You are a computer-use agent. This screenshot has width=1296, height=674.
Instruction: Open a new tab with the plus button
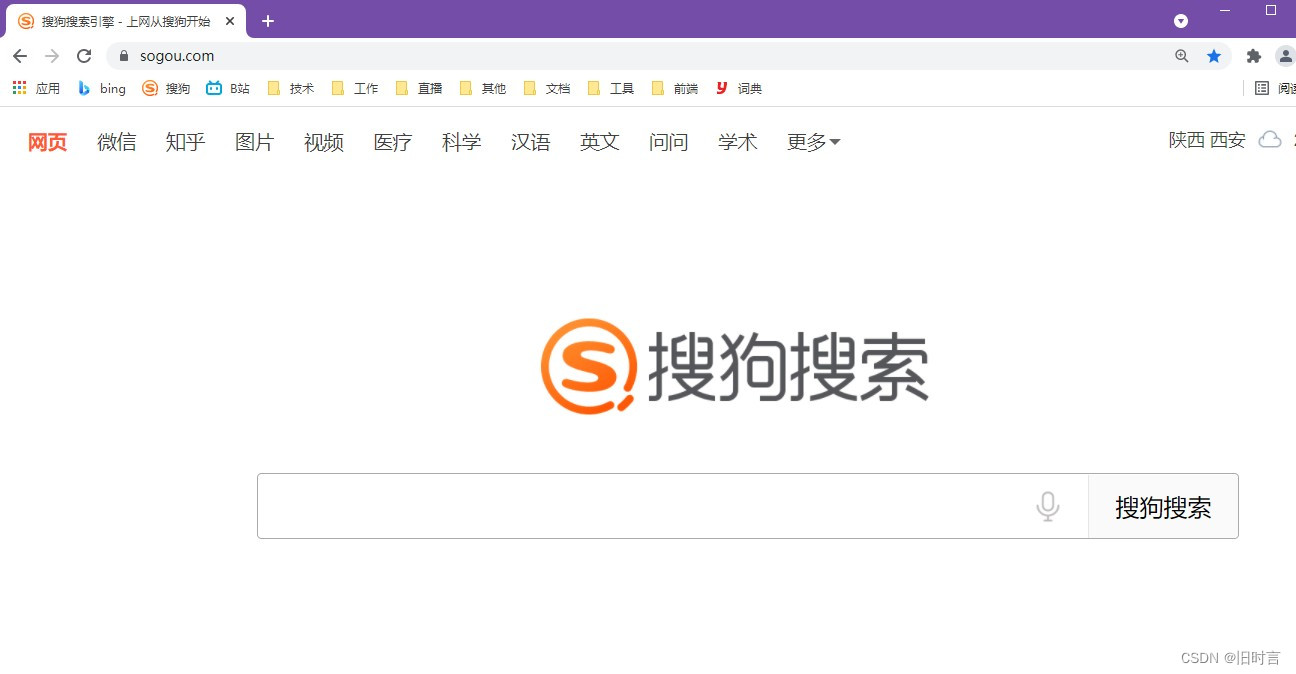(268, 21)
